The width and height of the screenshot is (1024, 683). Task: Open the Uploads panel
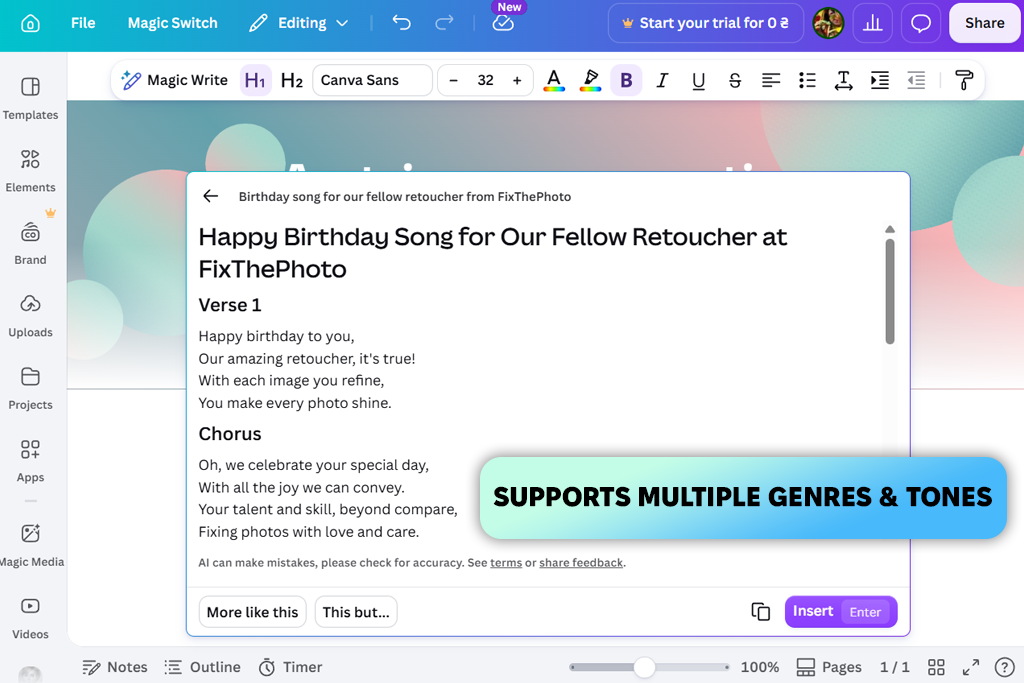(x=30, y=316)
